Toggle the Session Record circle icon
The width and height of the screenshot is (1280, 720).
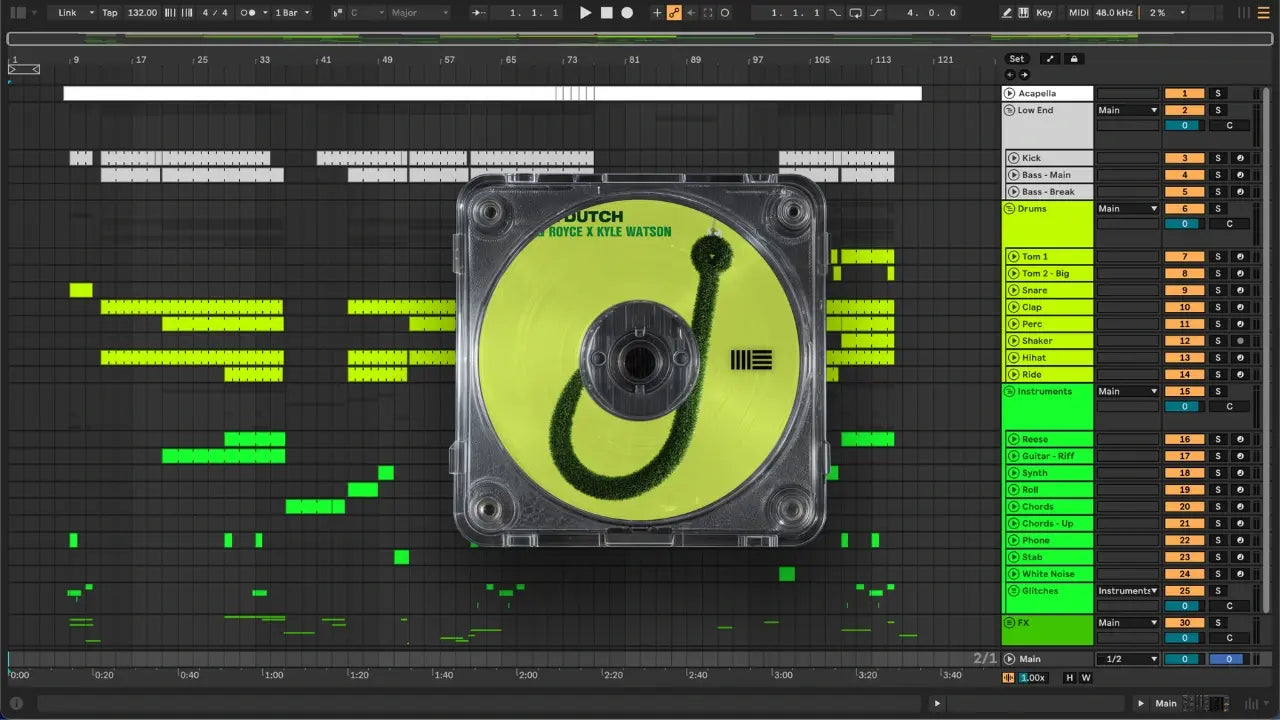pos(725,13)
